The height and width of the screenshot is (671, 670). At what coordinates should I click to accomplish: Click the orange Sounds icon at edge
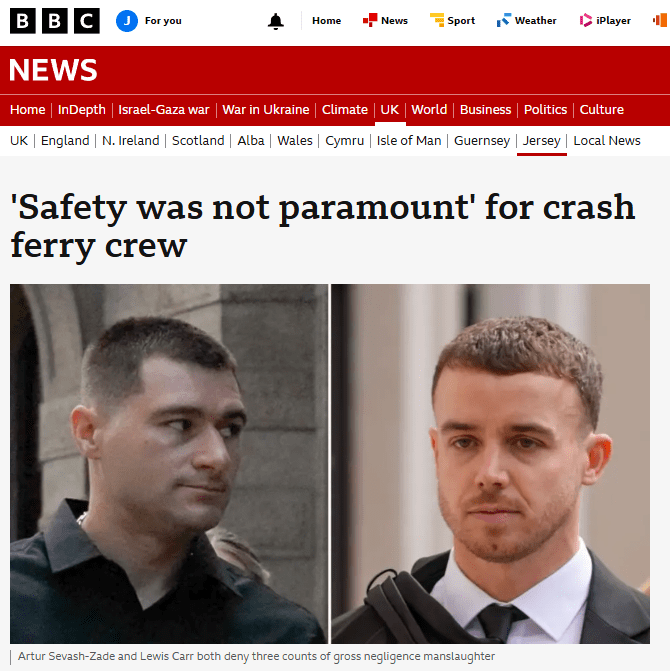click(x=660, y=20)
